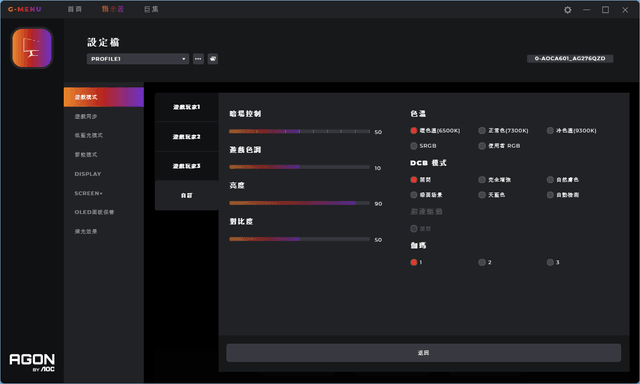Select DCB mode 自動偵測
This screenshot has height=384, width=640.
coord(550,195)
